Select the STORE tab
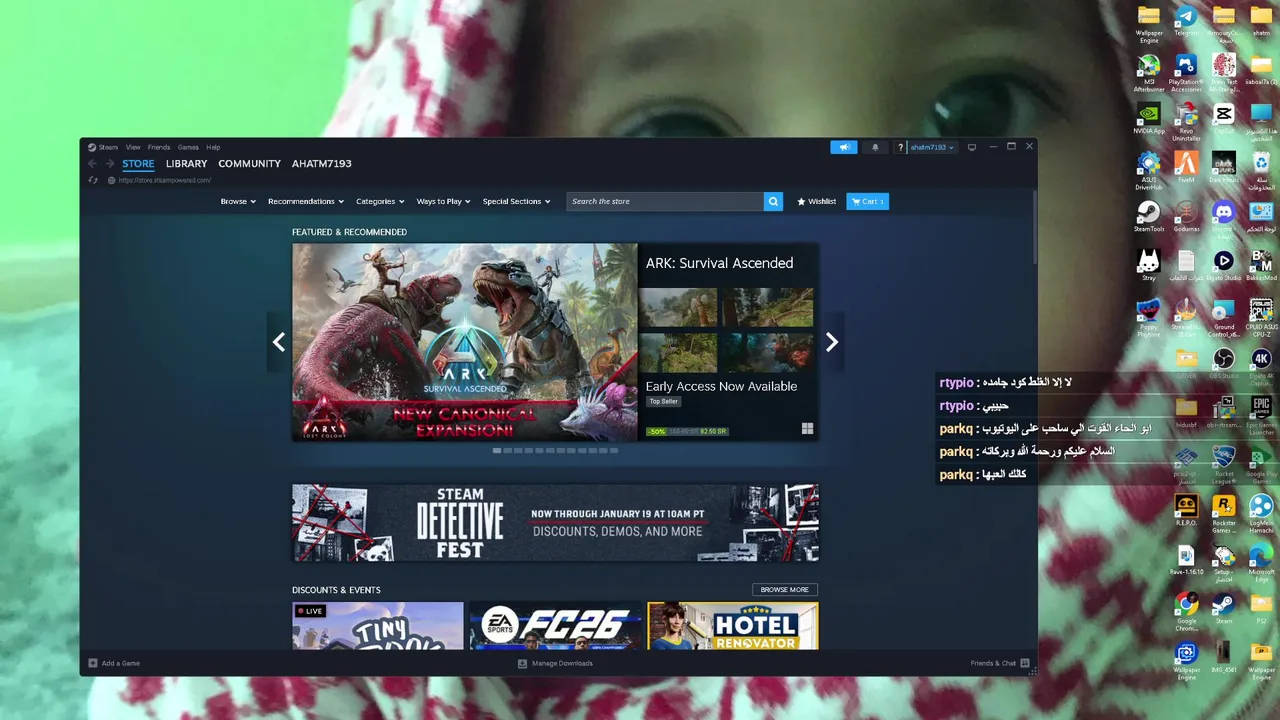 pos(138,164)
